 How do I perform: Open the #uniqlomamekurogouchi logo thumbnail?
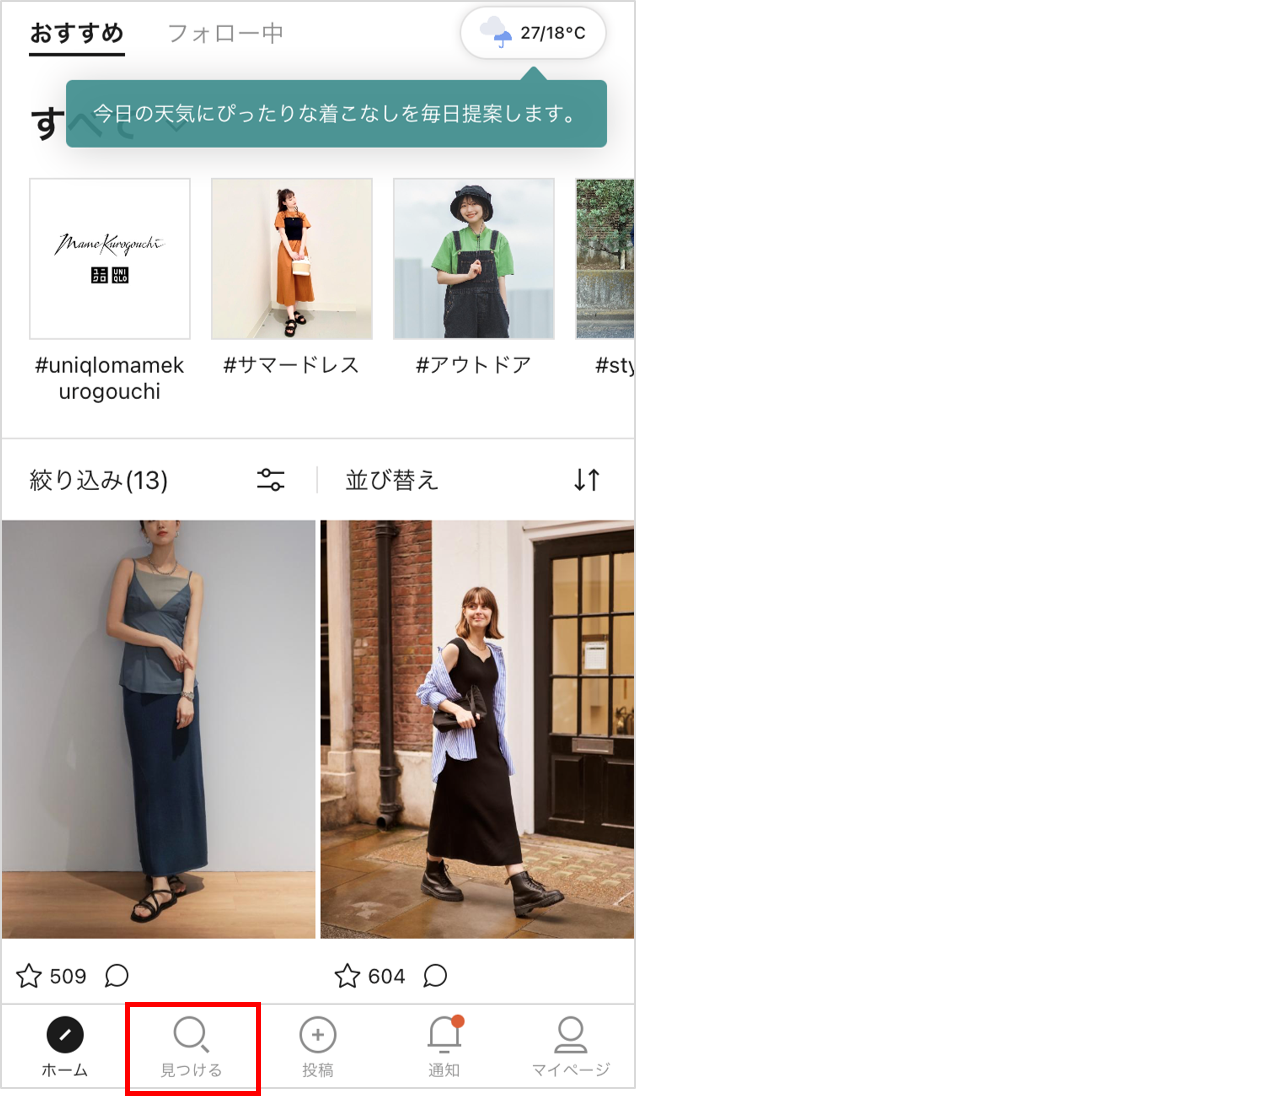click(110, 259)
